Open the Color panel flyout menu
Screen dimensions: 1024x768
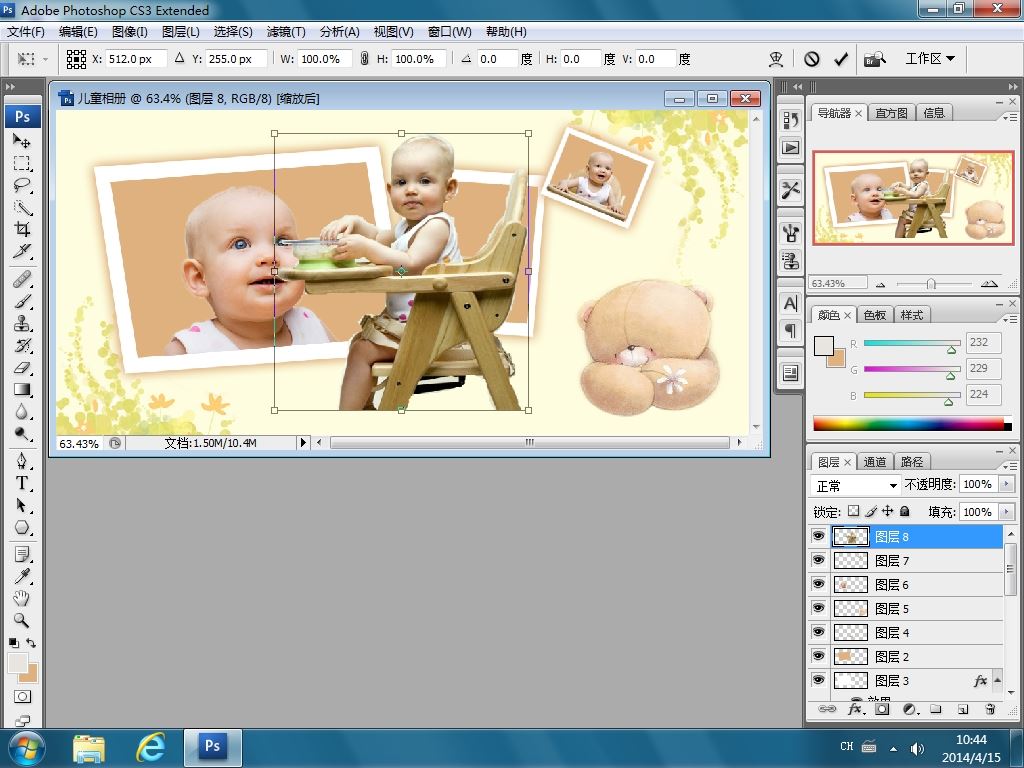(1010, 319)
